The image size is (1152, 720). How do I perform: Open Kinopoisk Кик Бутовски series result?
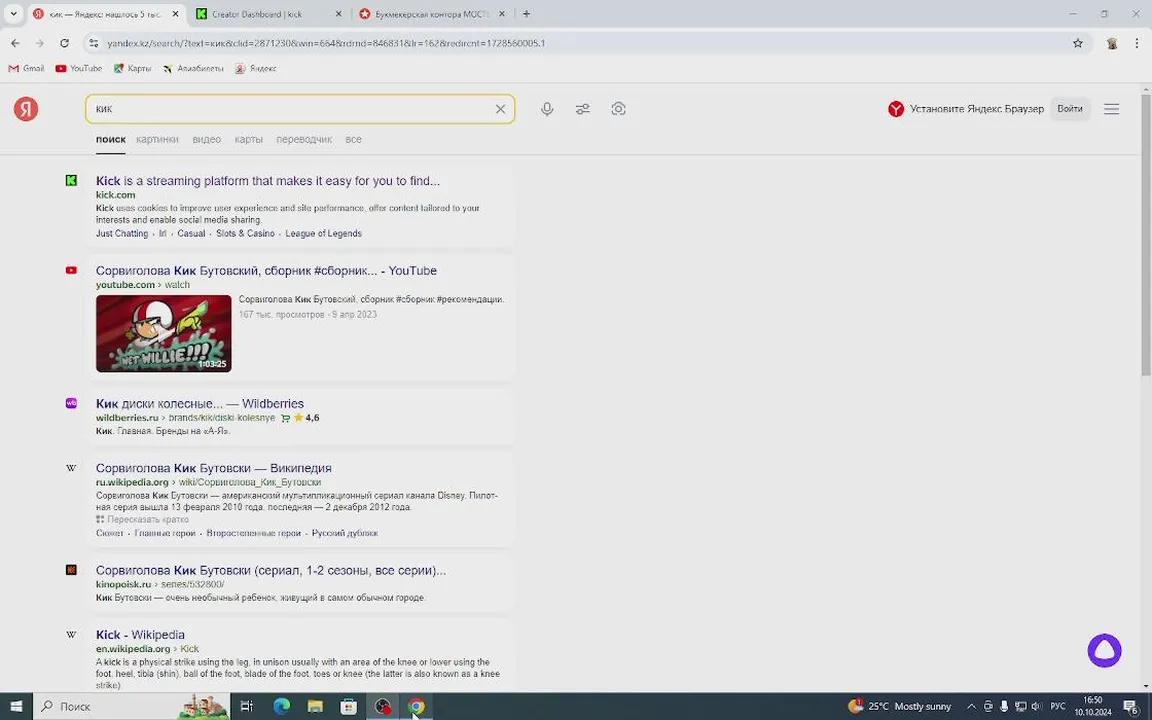(271, 570)
